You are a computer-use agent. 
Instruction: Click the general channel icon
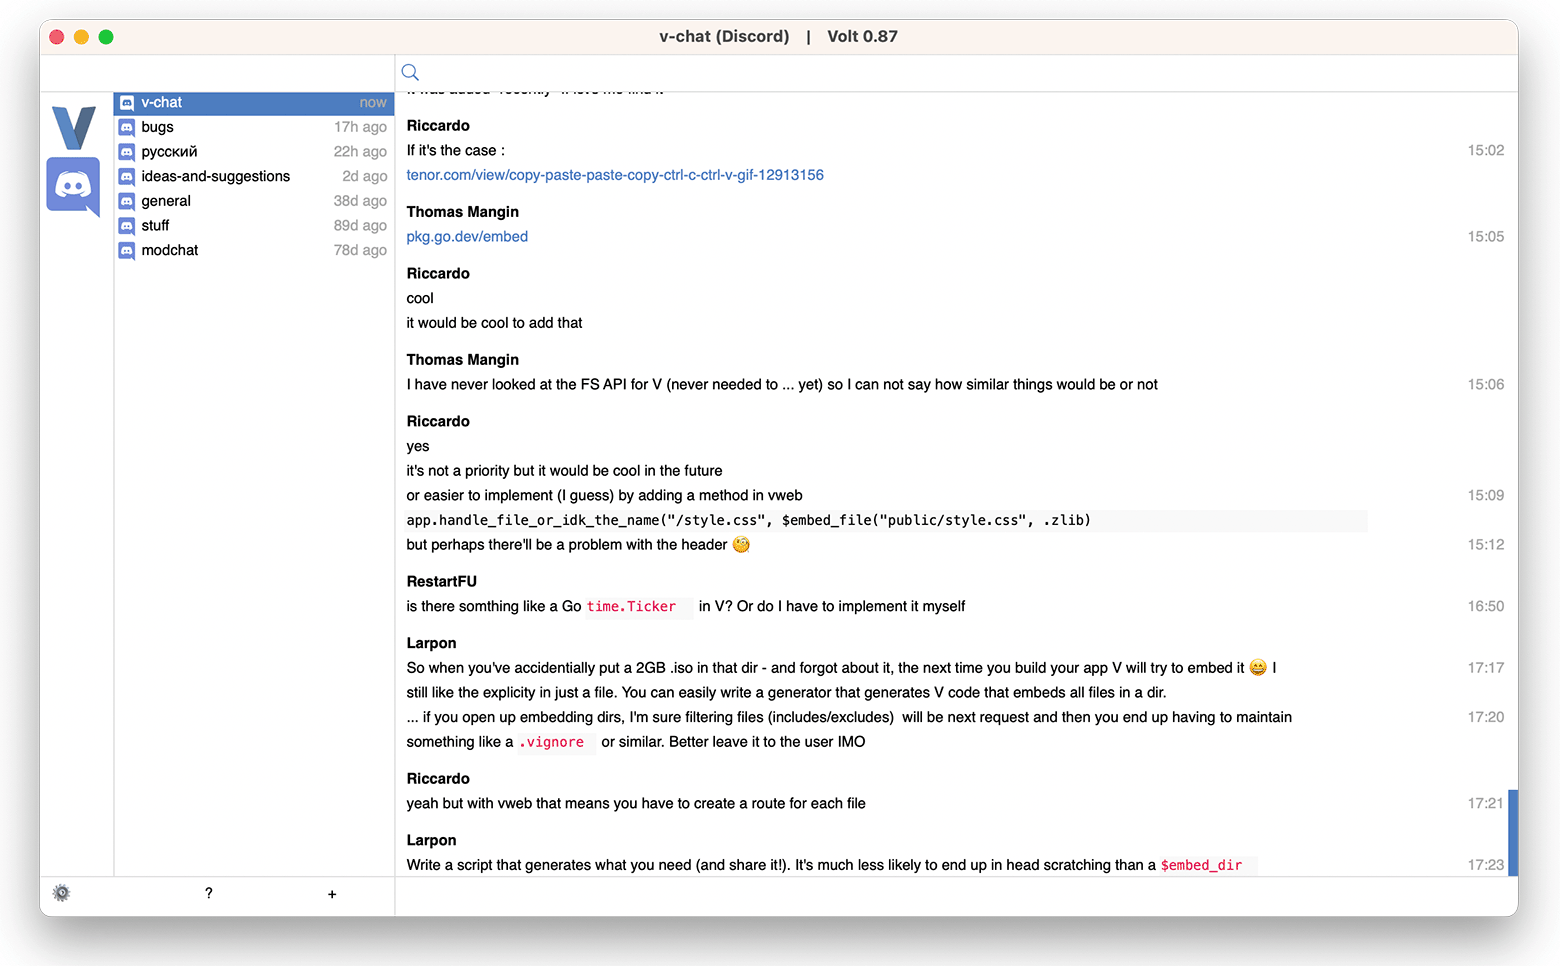point(127,201)
